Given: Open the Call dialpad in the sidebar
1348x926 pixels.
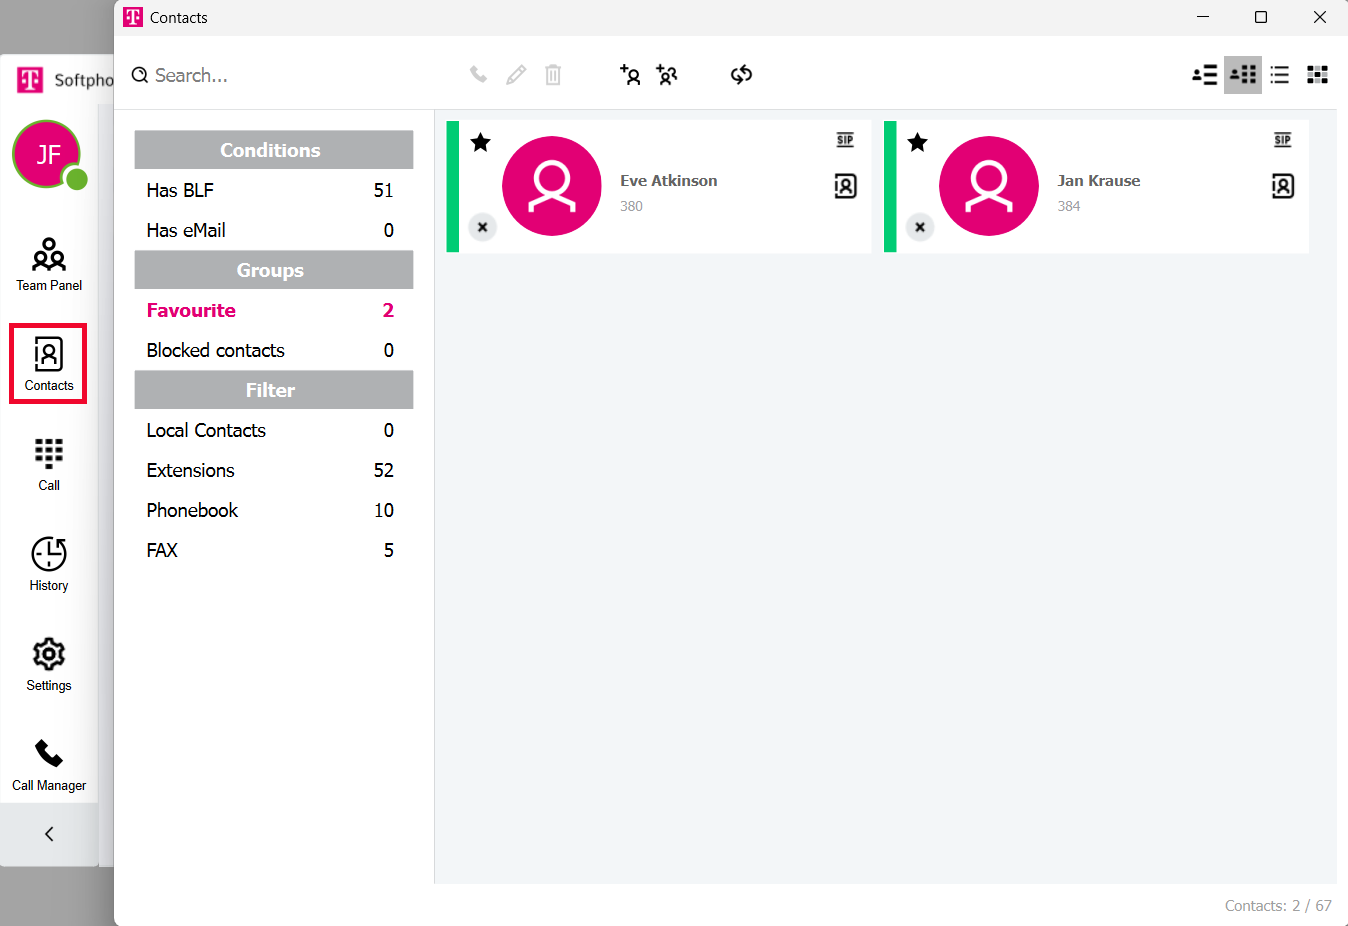Looking at the screenshot, I should (x=49, y=464).
